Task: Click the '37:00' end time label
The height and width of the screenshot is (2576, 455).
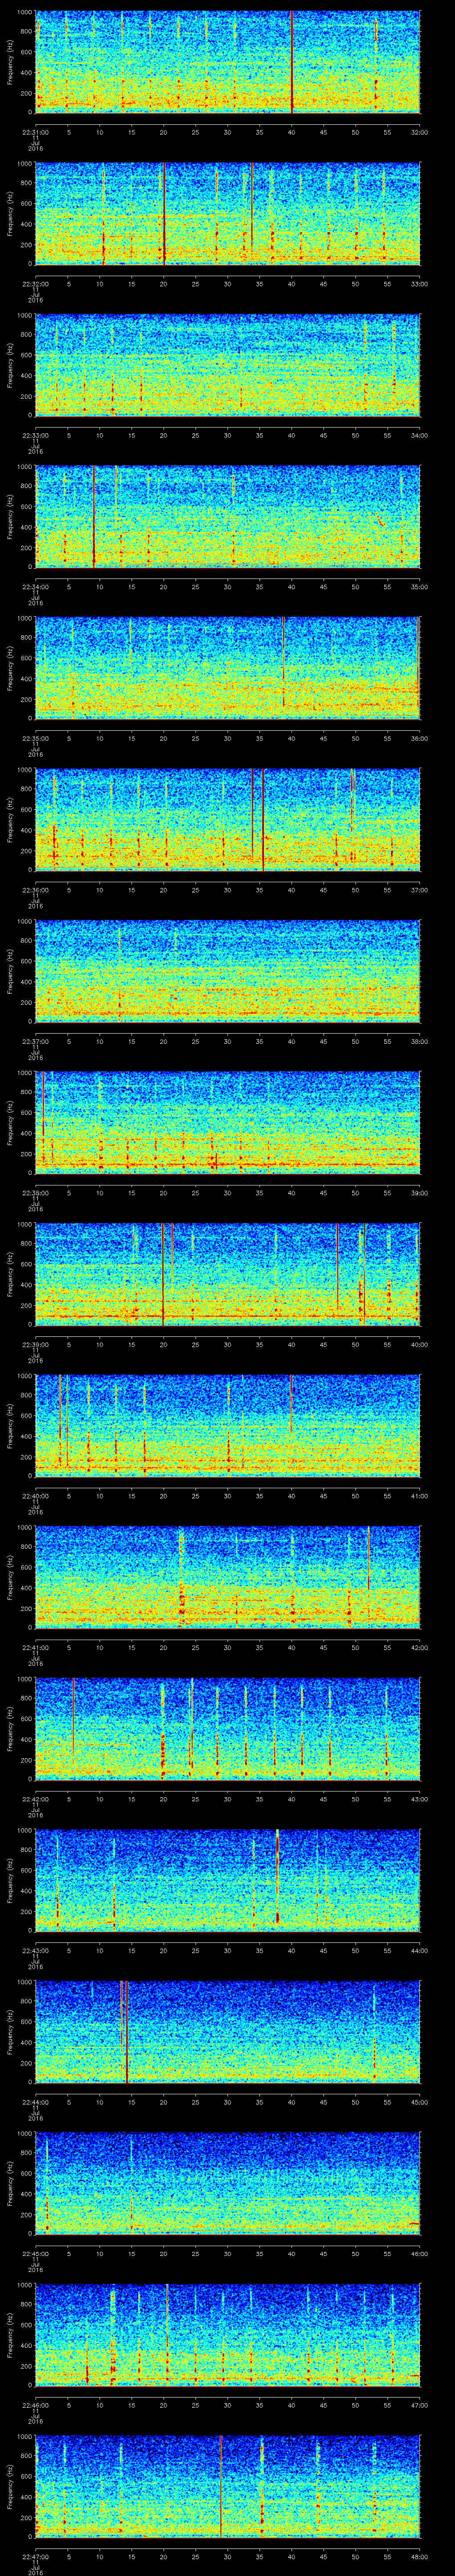Action: [x=419, y=890]
